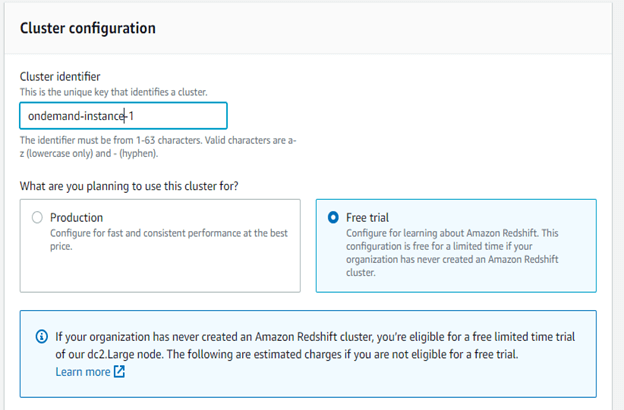Viewport: 624px width, 410px height.
Task: Click the Cluster configuration heading
Action: (x=88, y=28)
